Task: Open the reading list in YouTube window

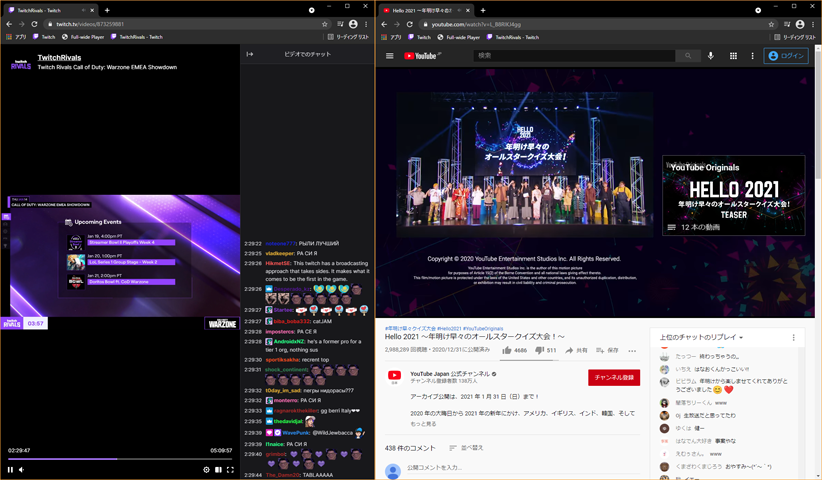Action: coord(795,37)
